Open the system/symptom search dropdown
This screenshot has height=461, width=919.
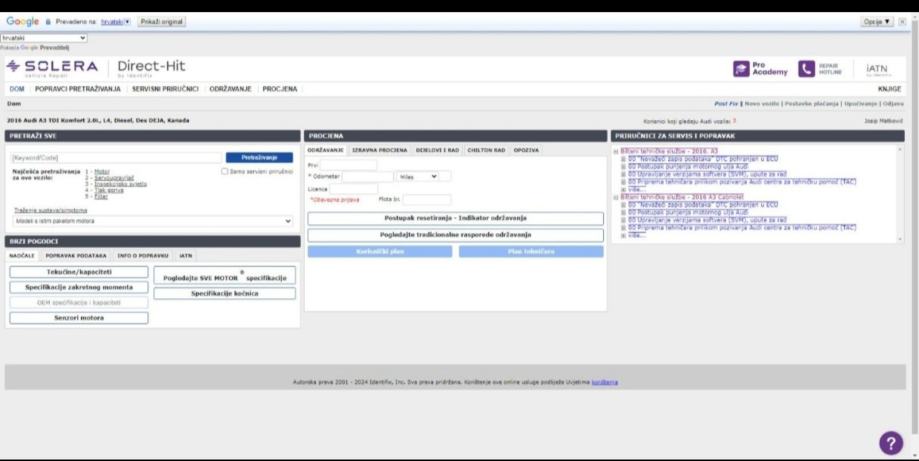(152, 221)
